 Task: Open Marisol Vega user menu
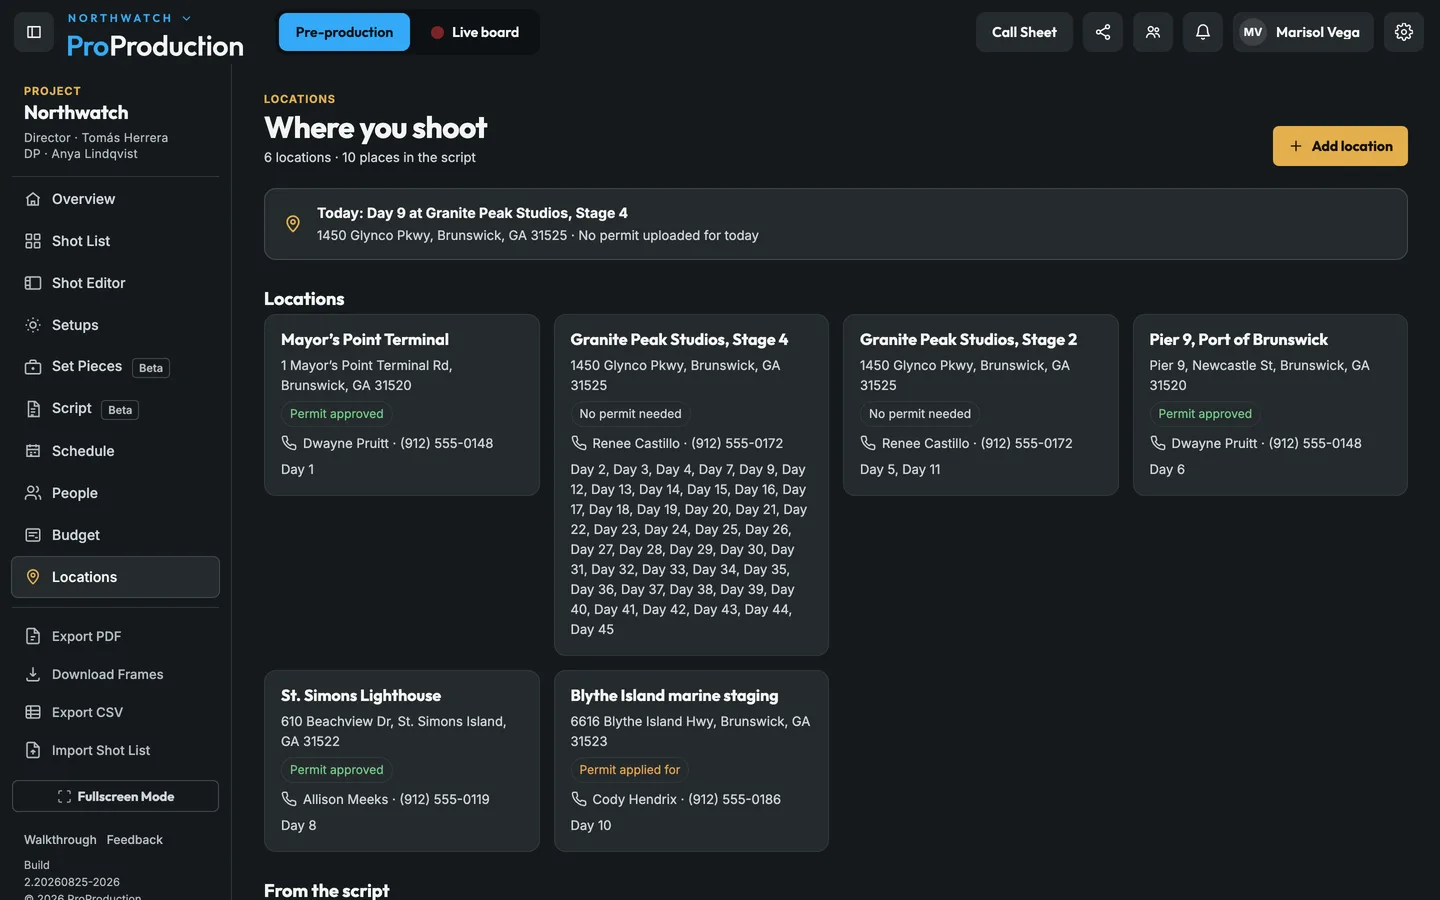[1302, 32]
